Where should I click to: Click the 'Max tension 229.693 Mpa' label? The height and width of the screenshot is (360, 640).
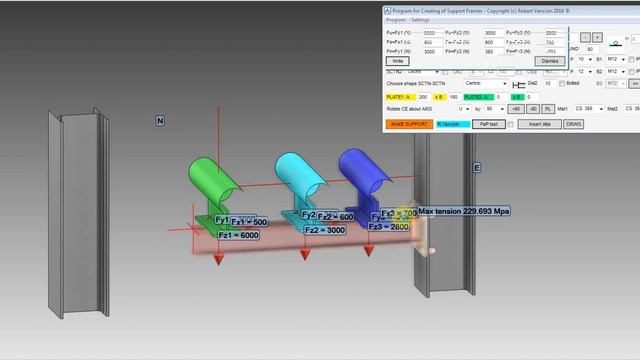click(464, 211)
